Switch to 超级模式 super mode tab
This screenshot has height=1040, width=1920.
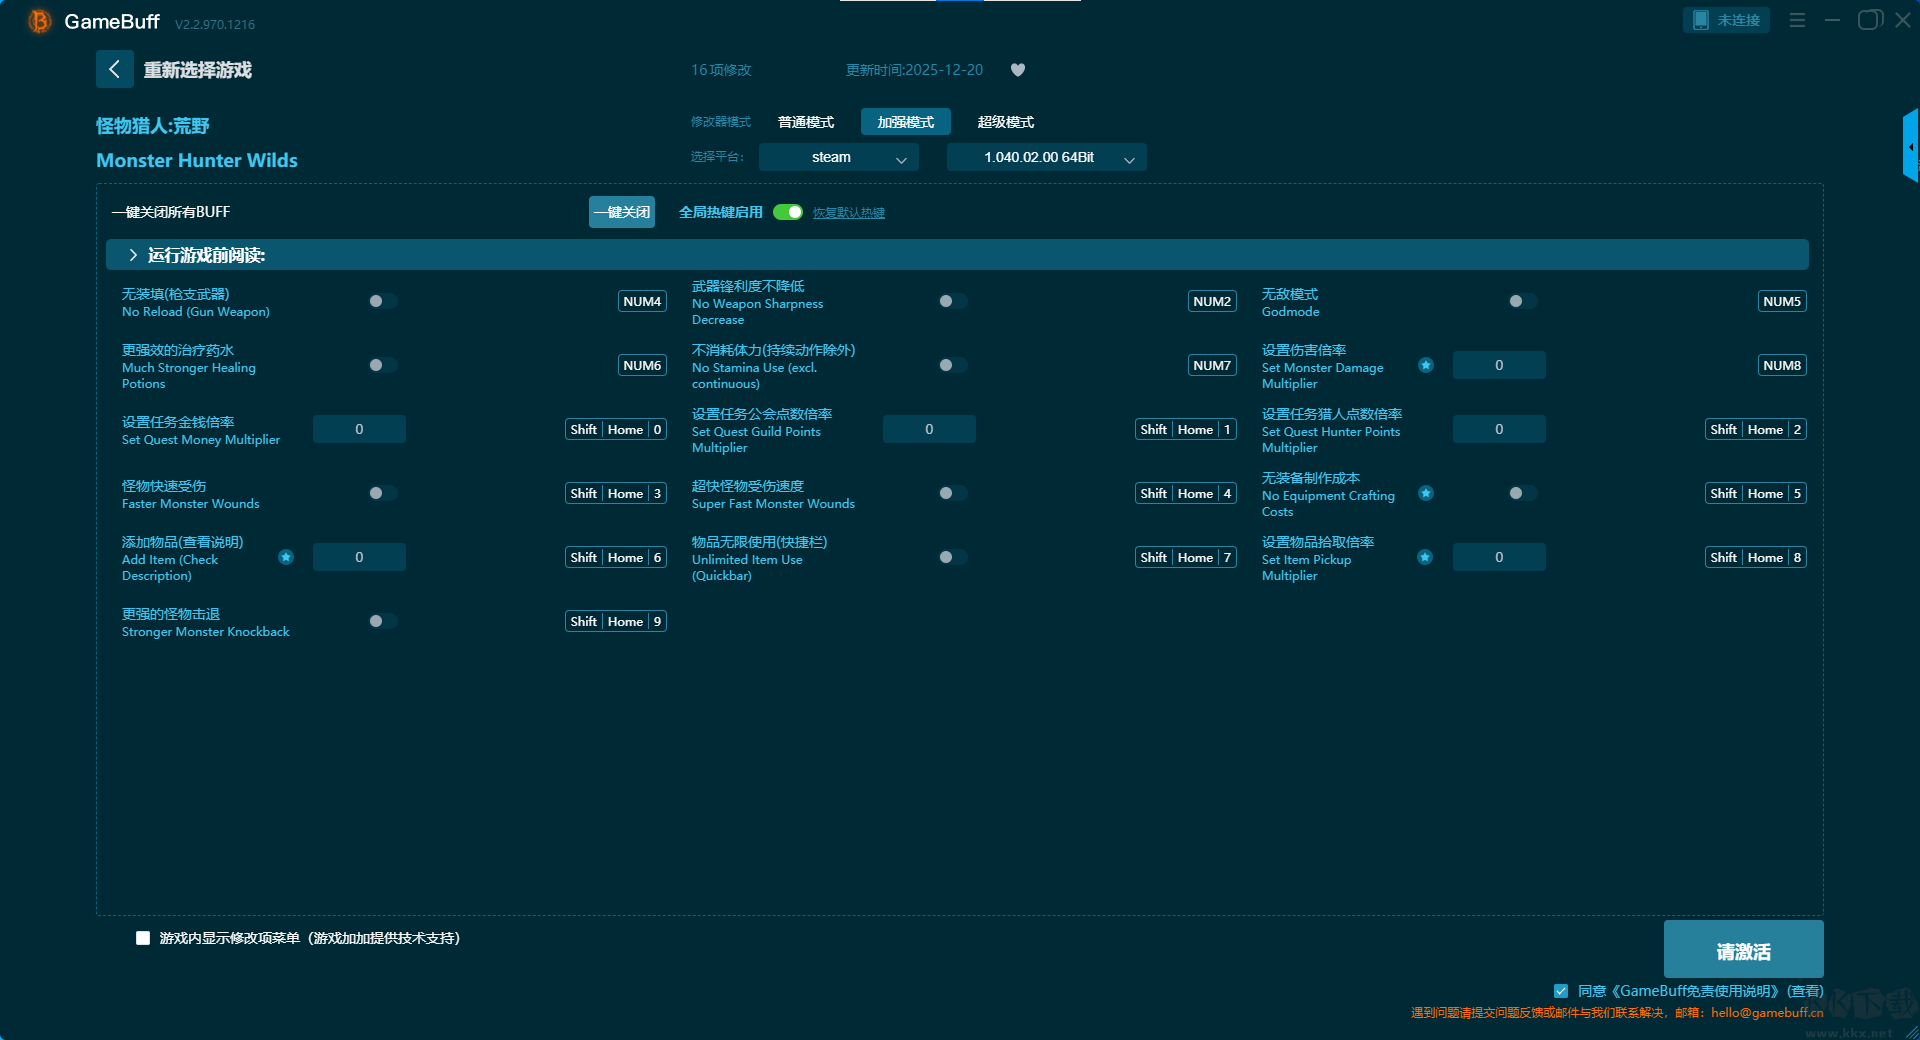click(x=1005, y=122)
